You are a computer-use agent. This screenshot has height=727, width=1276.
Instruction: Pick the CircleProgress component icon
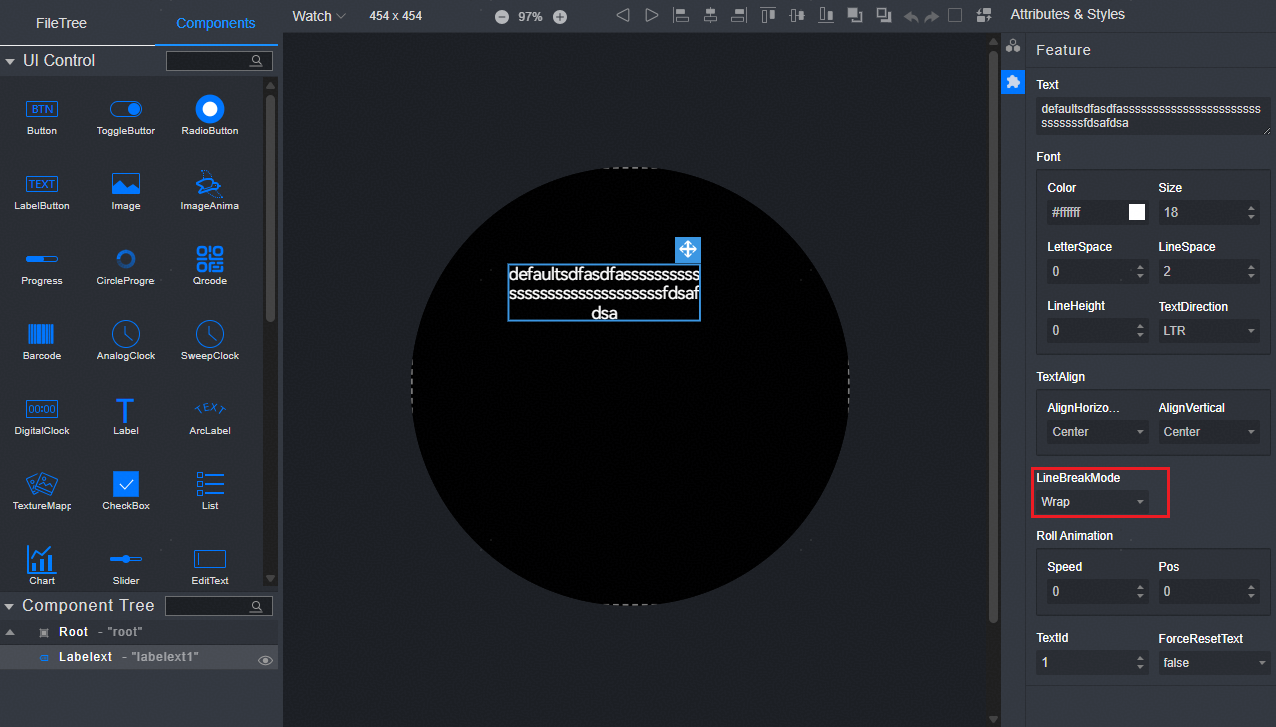coord(126,259)
